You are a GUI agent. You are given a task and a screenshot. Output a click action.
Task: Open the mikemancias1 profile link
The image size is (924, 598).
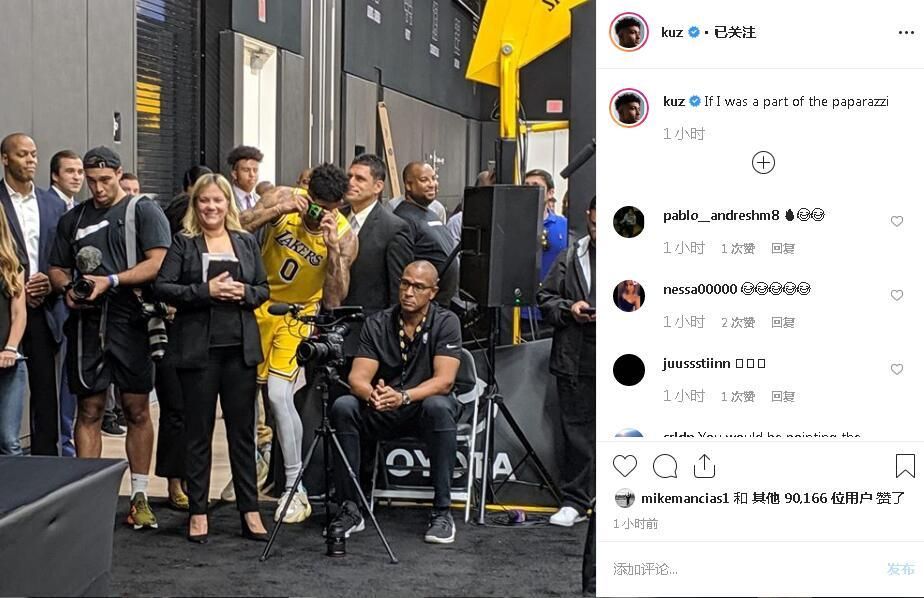(x=685, y=498)
